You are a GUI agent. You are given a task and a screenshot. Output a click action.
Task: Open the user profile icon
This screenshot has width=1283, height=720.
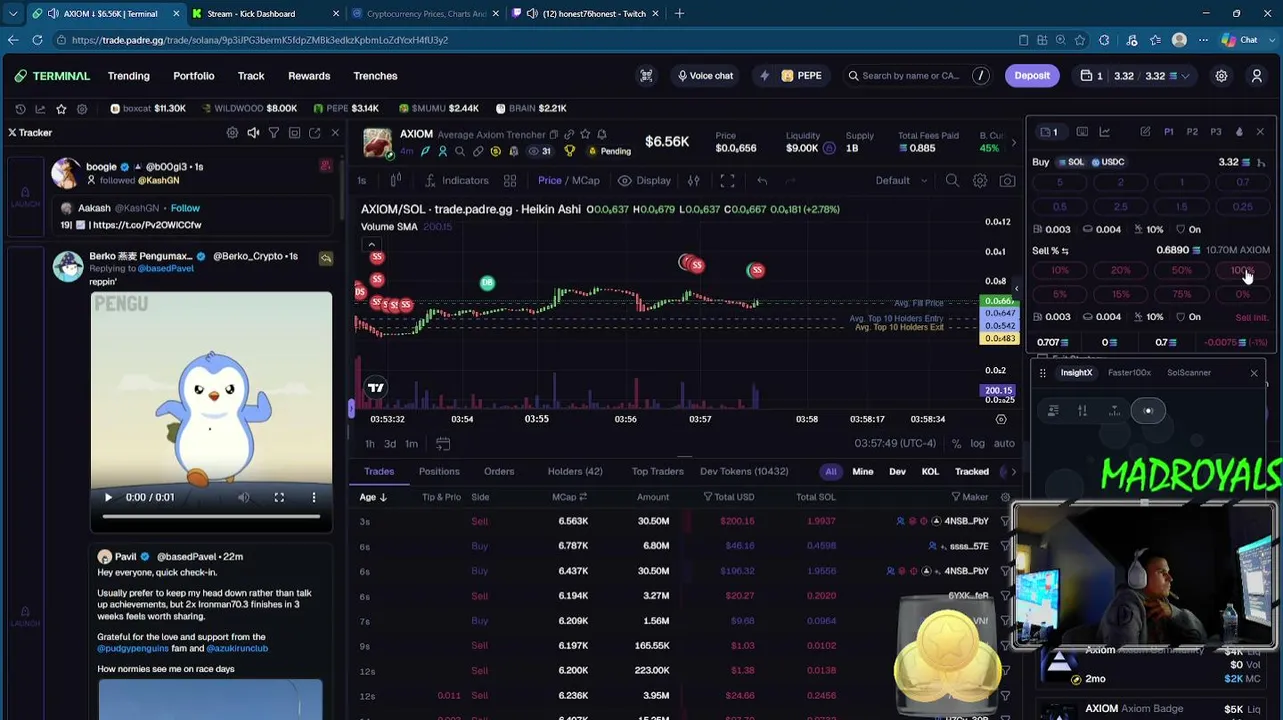point(1257,76)
